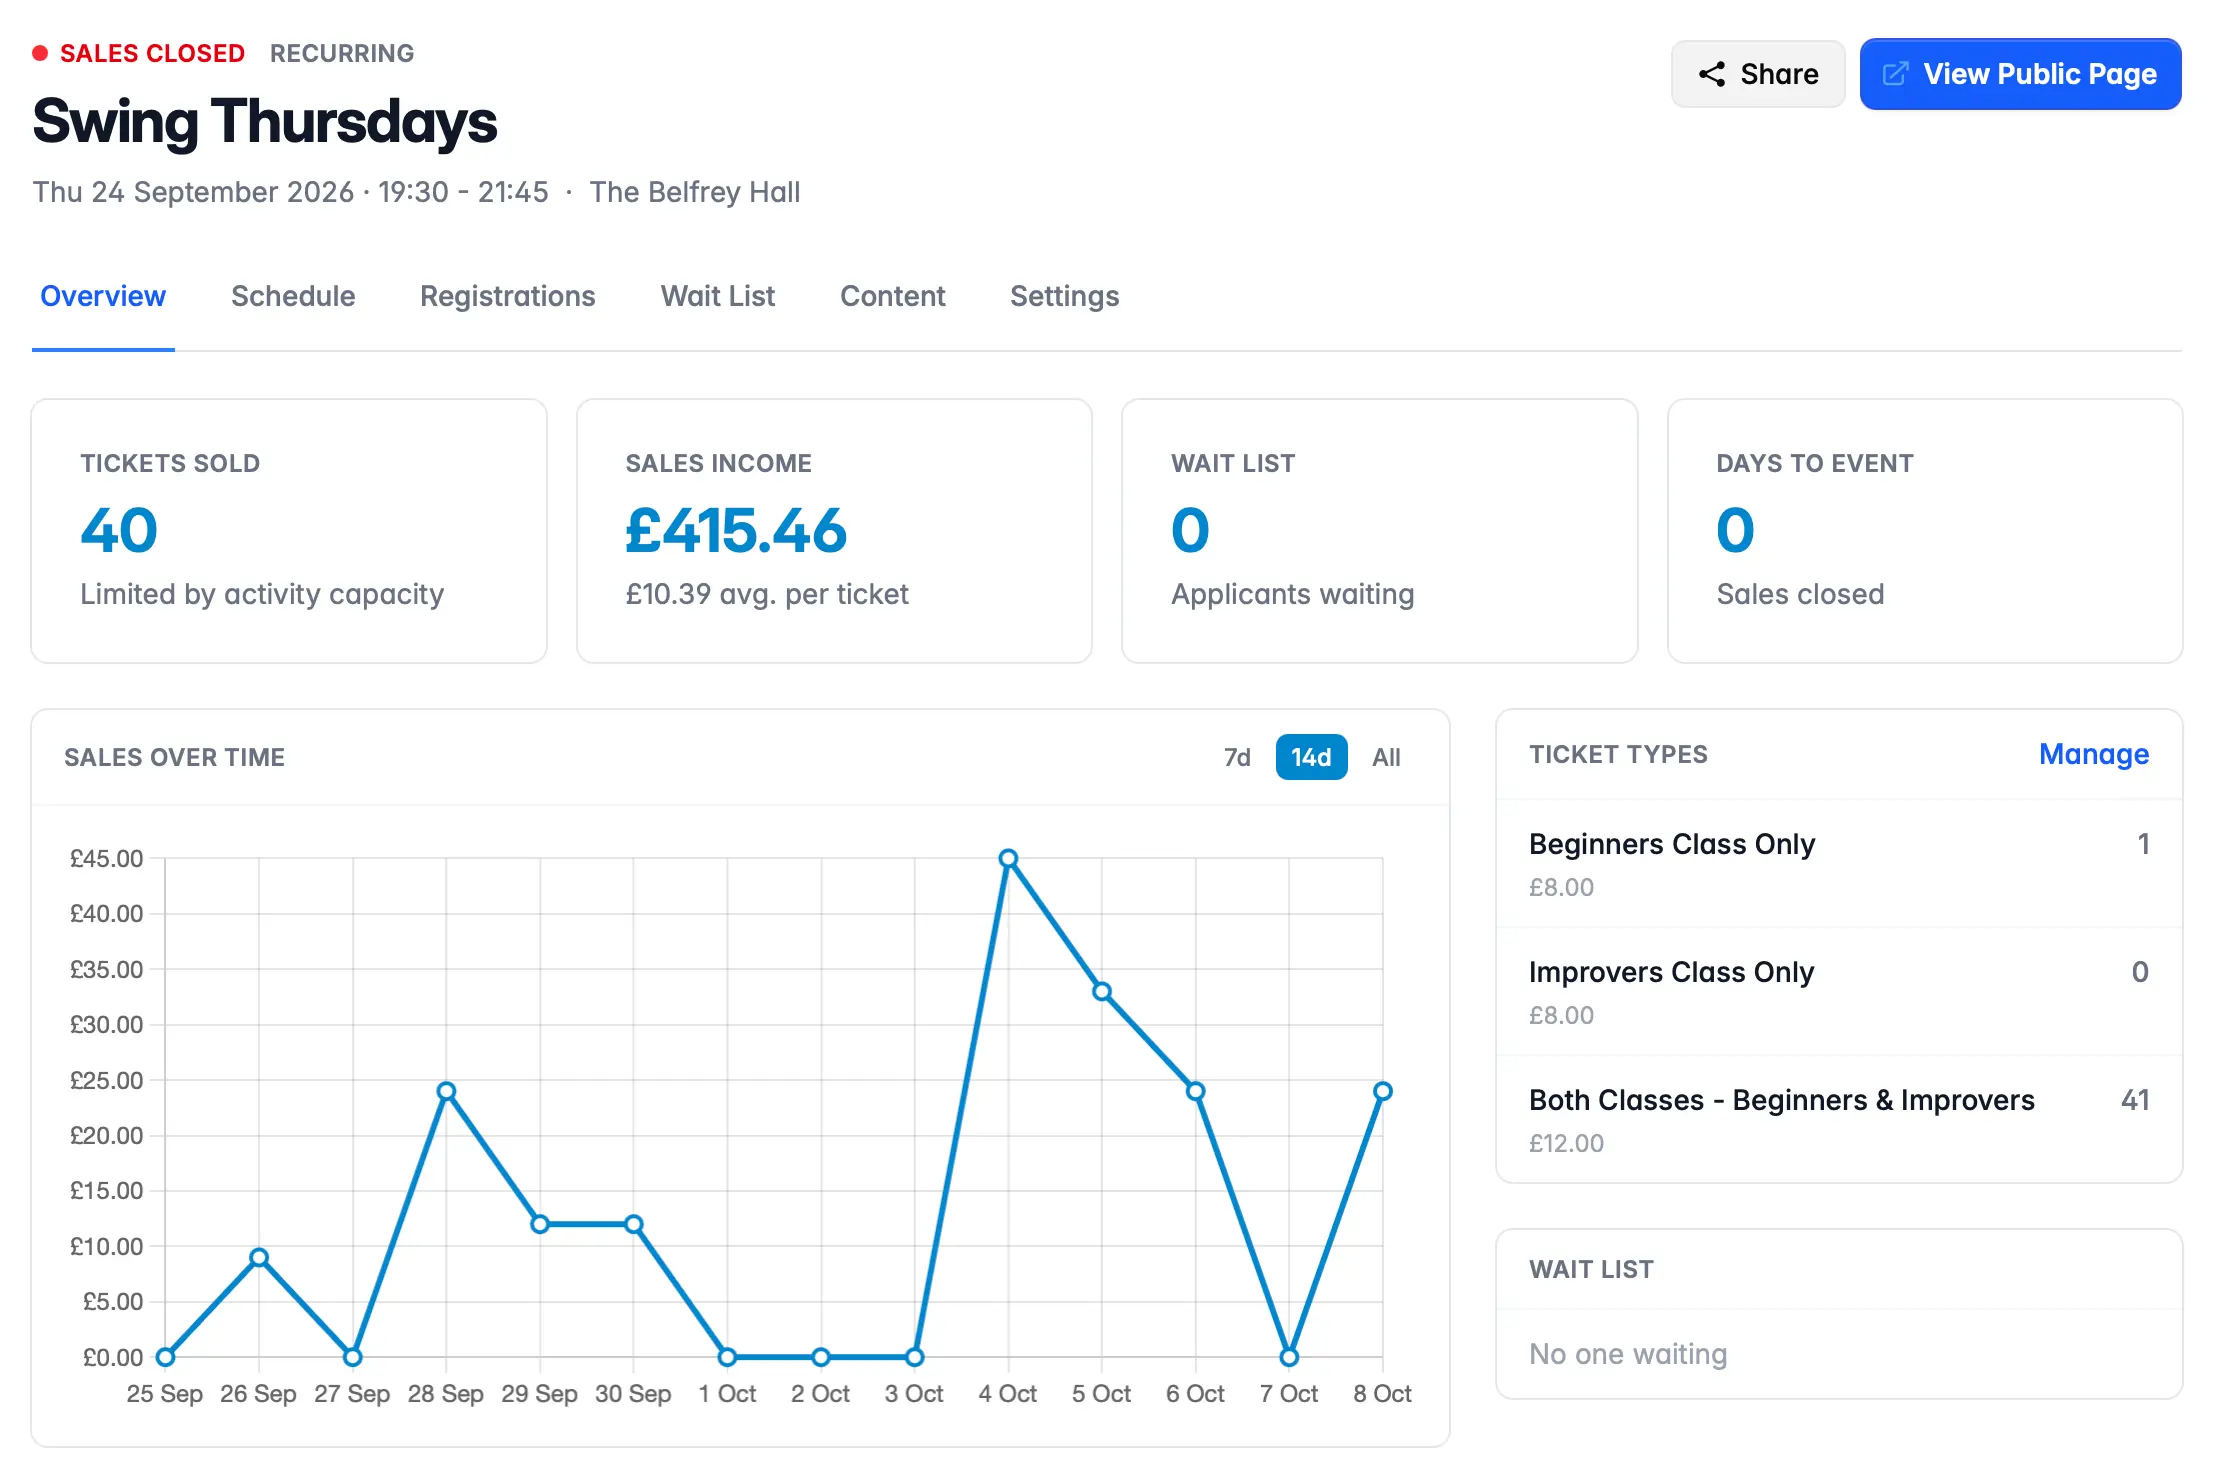Click 'Limited by activity capacity' text

coord(262,594)
